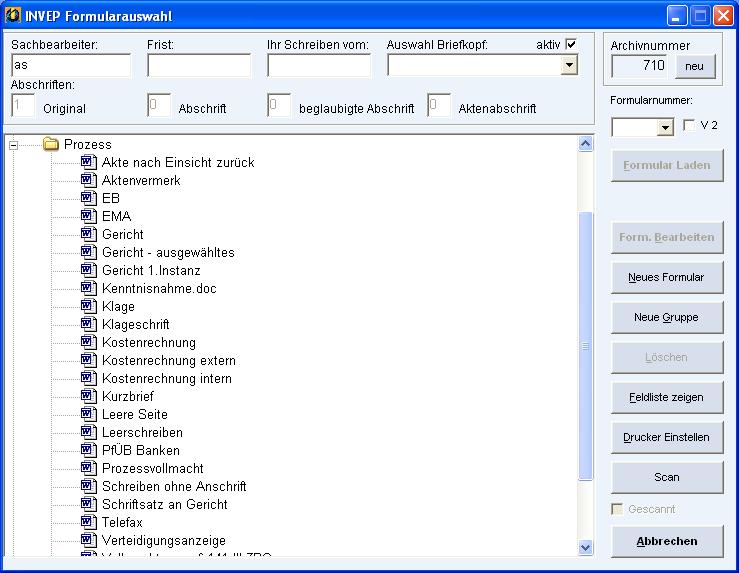Viewport: 739px width, 573px height.
Task: Collapse the Prozess tree node
Action: pyautogui.click(x=14, y=145)
